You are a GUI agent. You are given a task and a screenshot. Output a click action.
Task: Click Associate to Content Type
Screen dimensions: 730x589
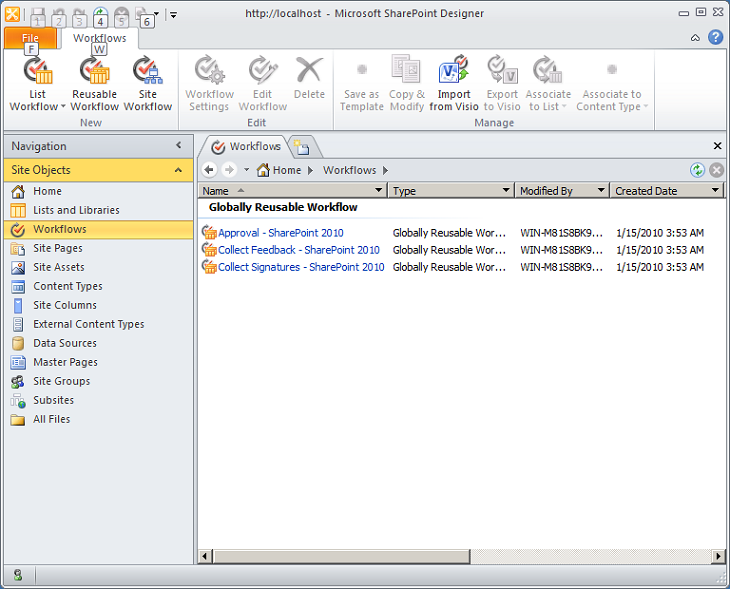pos(612,84)
